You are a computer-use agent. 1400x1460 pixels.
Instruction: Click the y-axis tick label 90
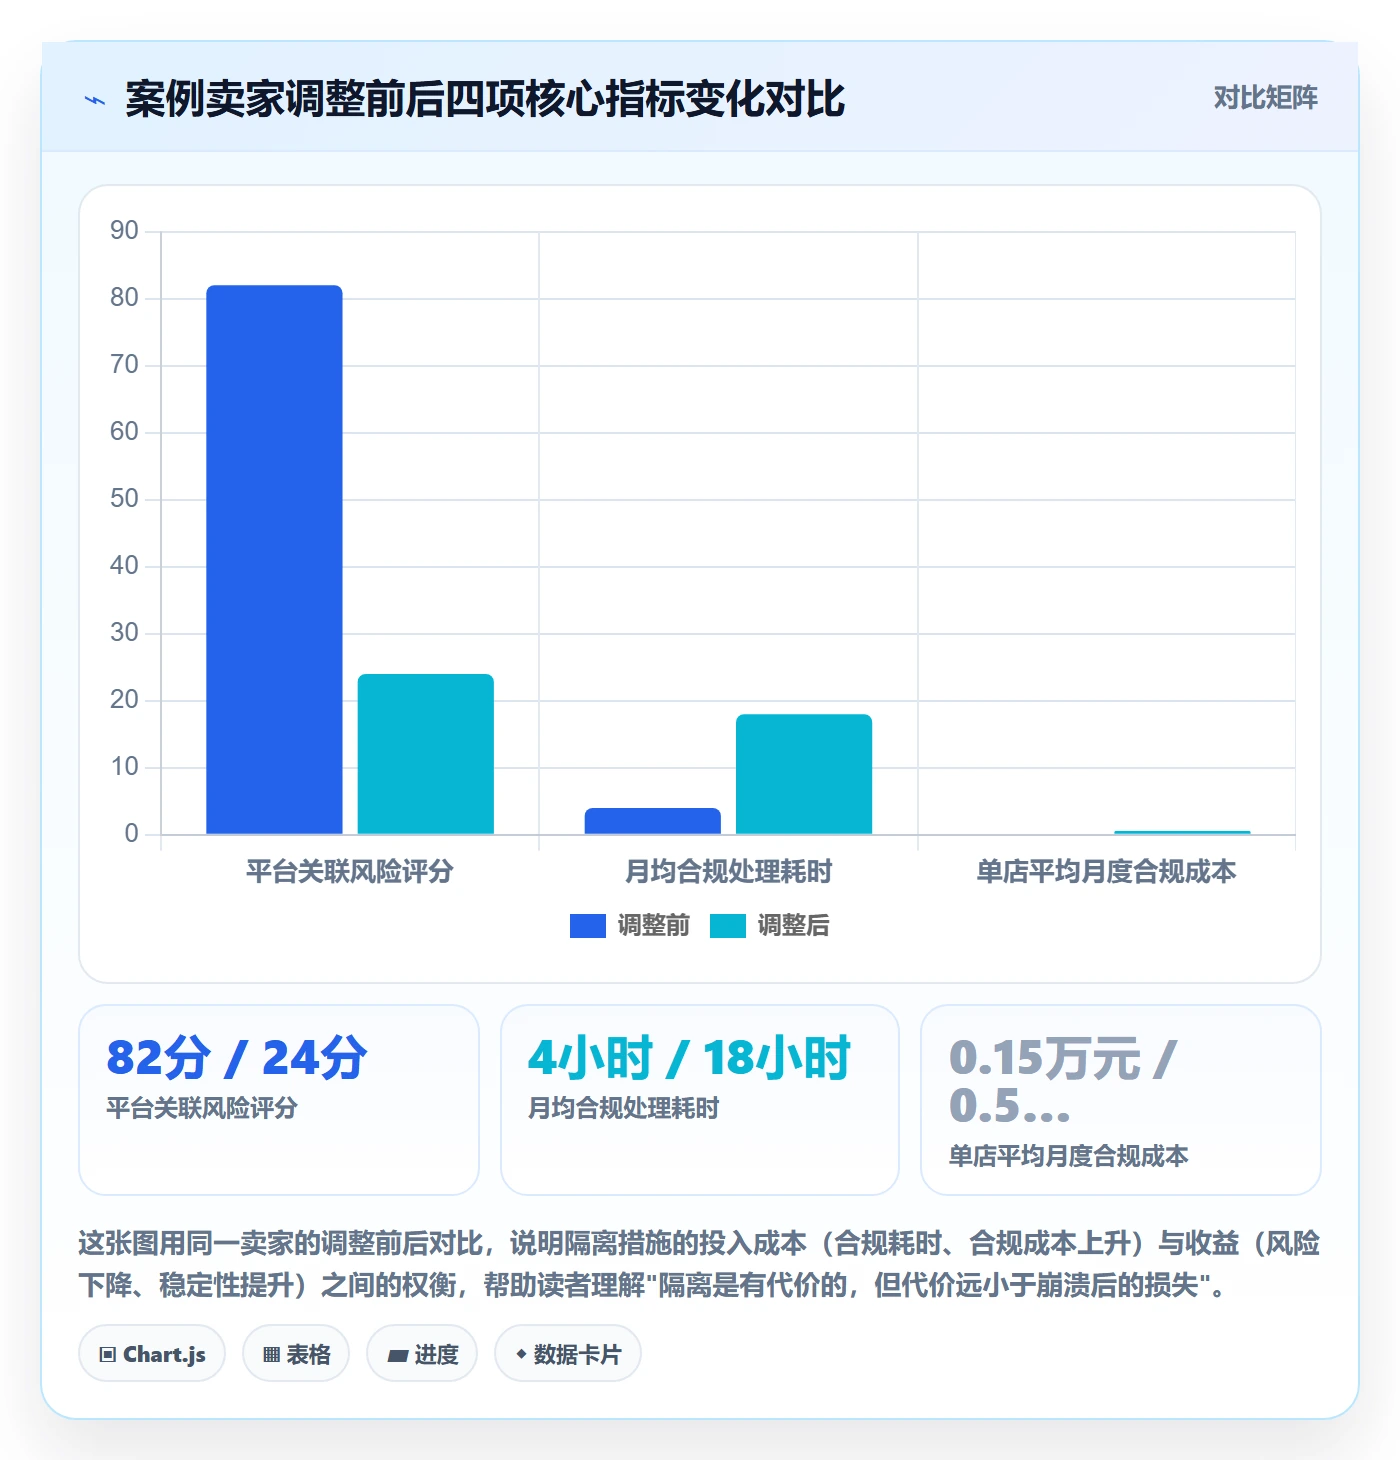click(124, 231)
